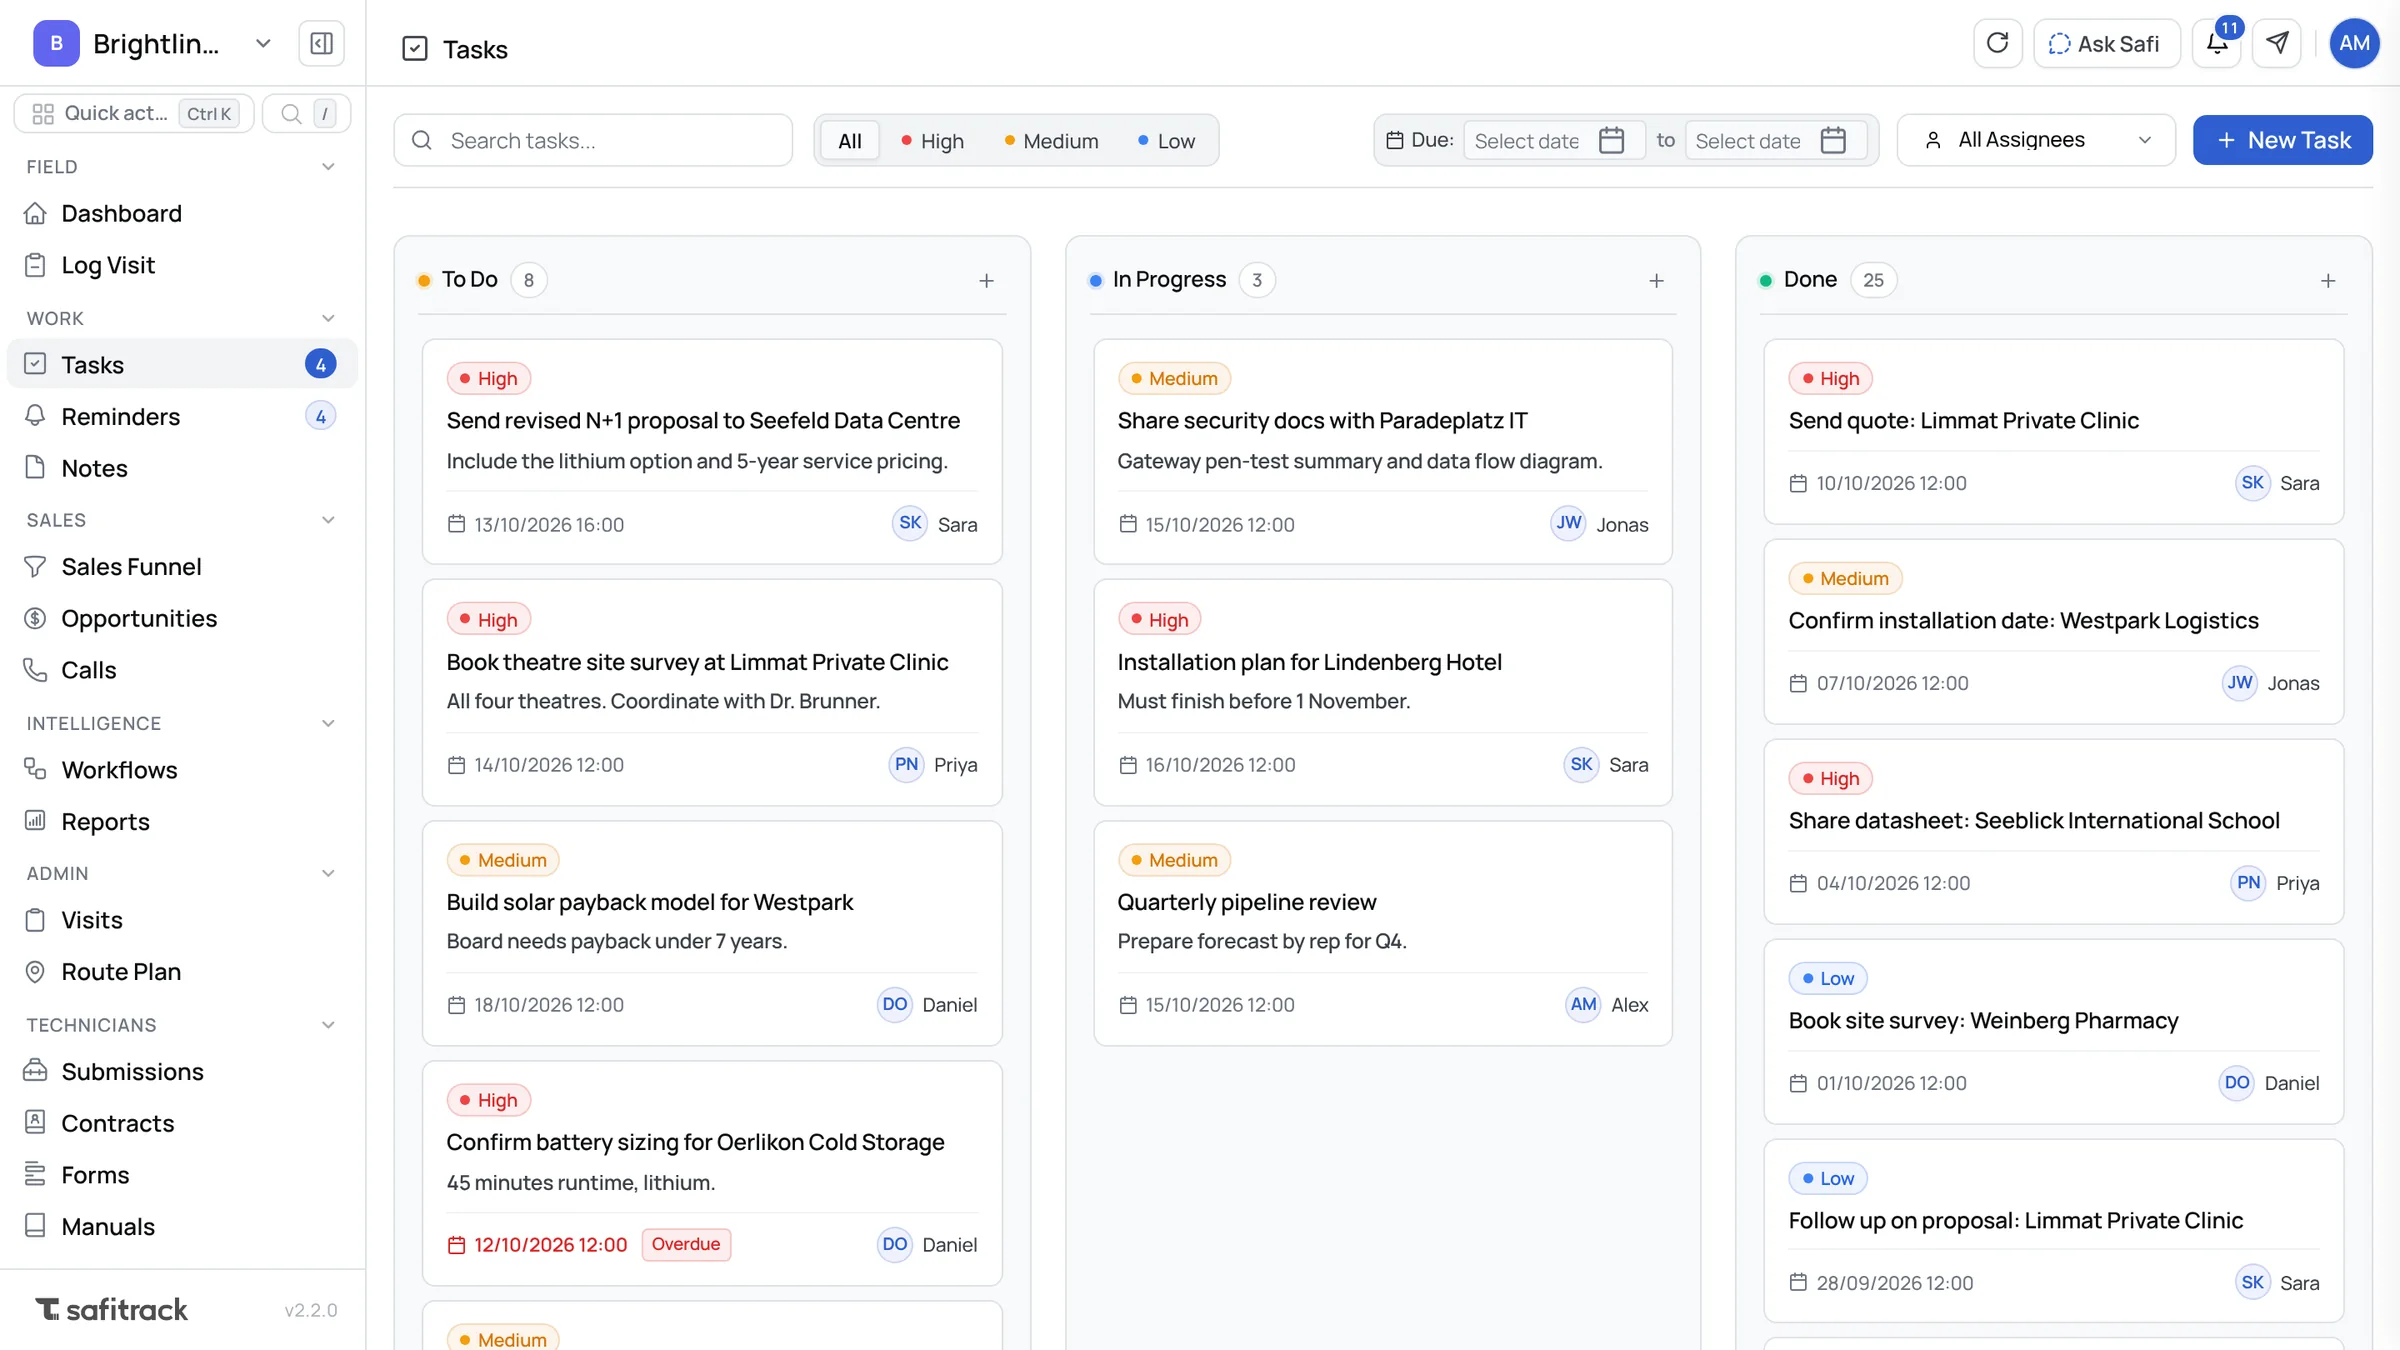
Task: Click the end Select date field
Action: point(1775,140)
